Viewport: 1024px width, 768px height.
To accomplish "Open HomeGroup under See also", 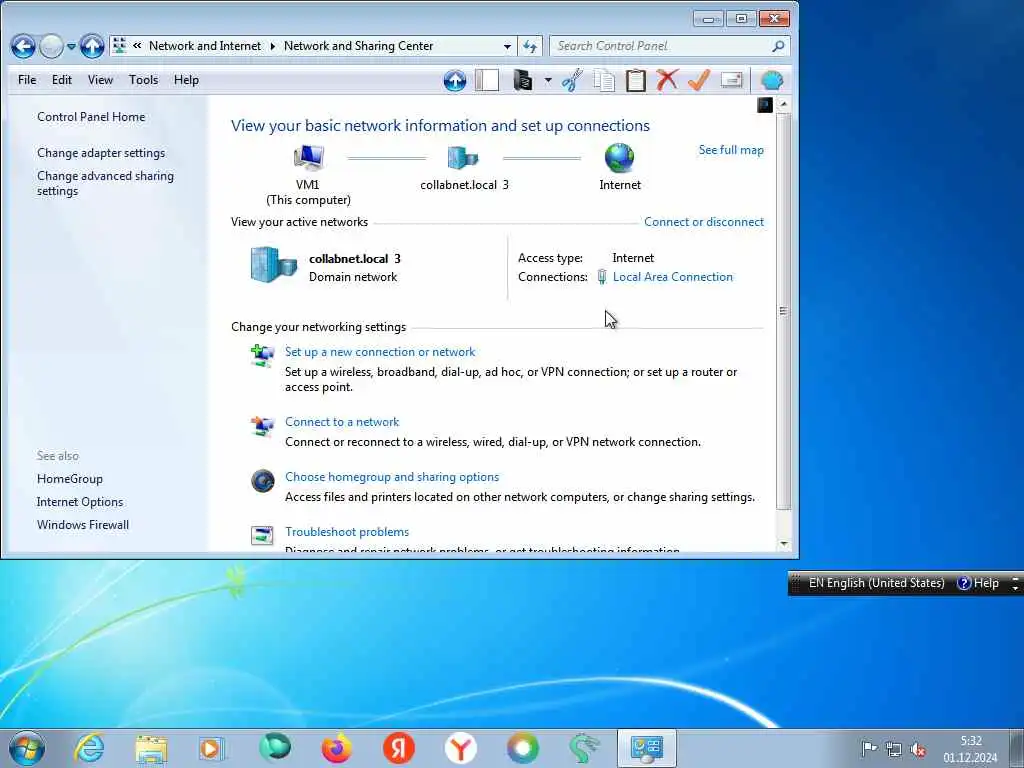I will coord(69,479).
